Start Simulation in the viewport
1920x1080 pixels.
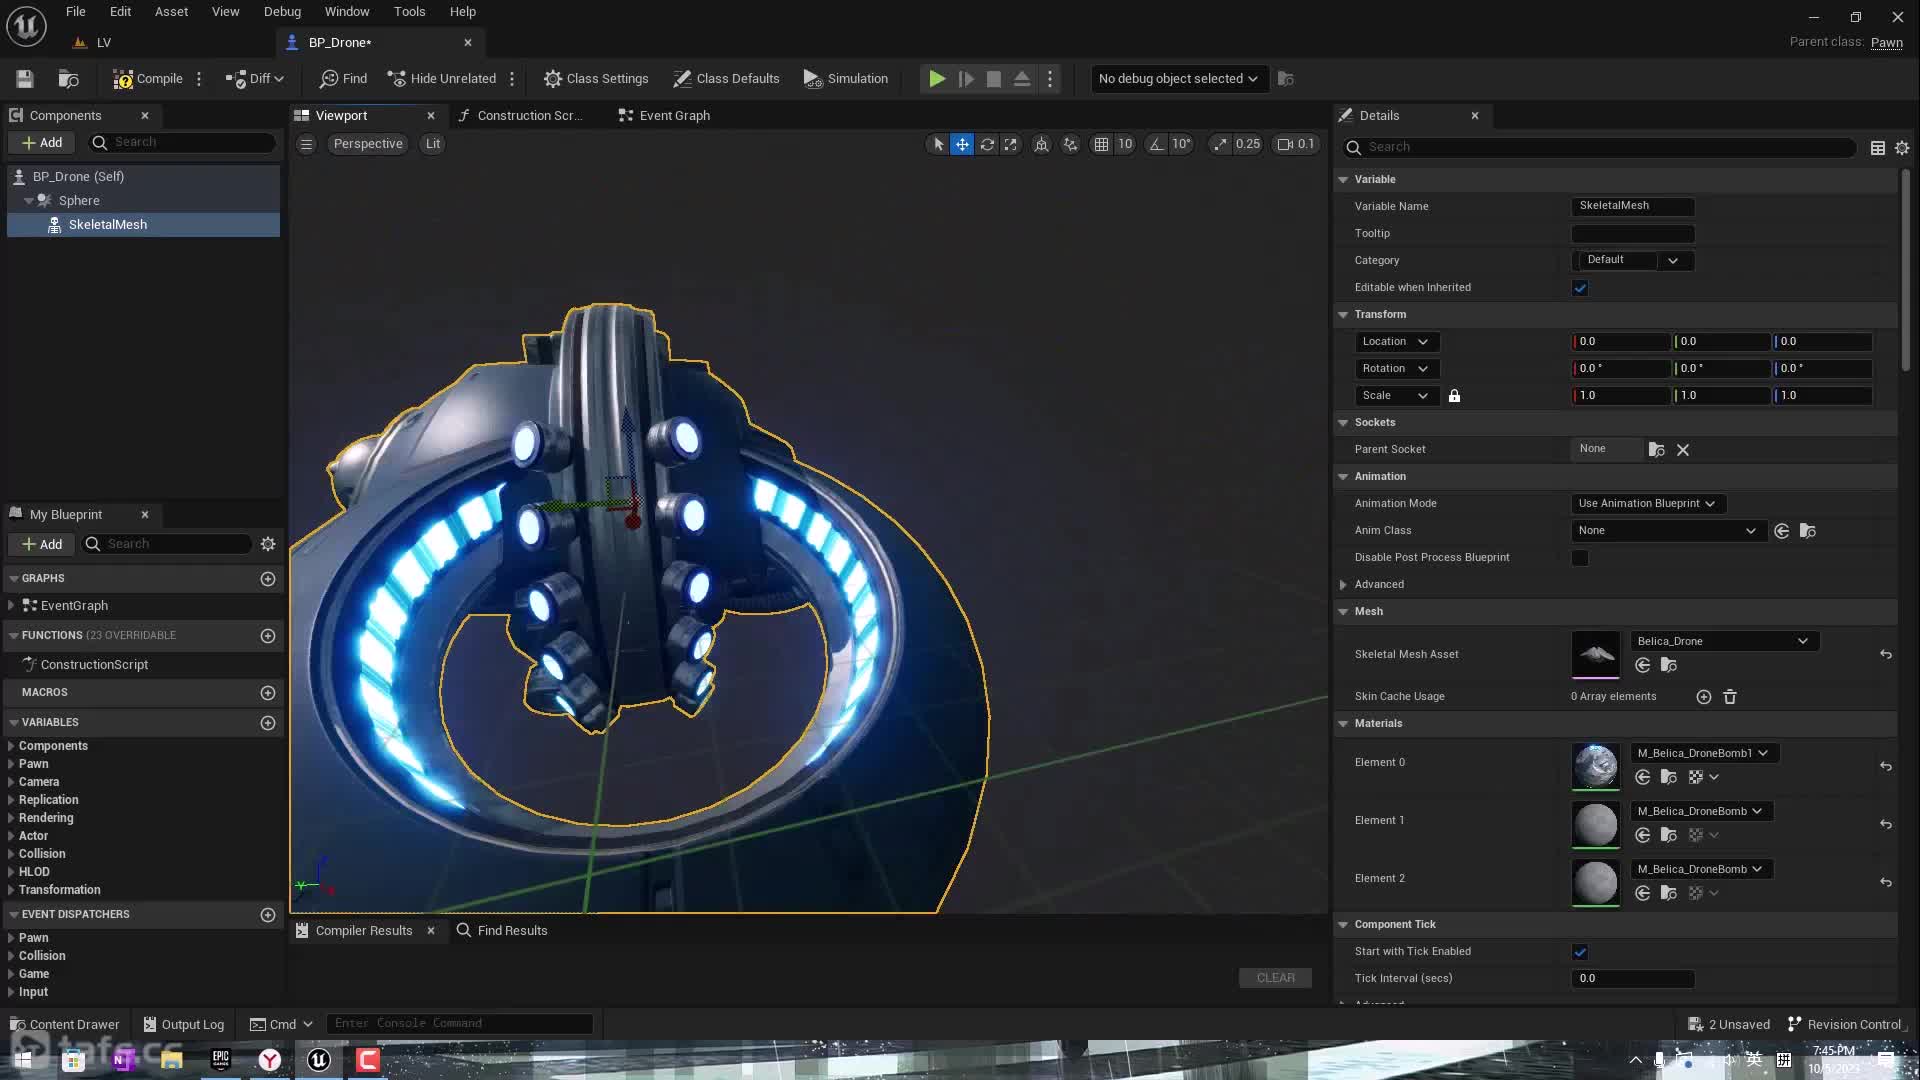click(846, 79)
